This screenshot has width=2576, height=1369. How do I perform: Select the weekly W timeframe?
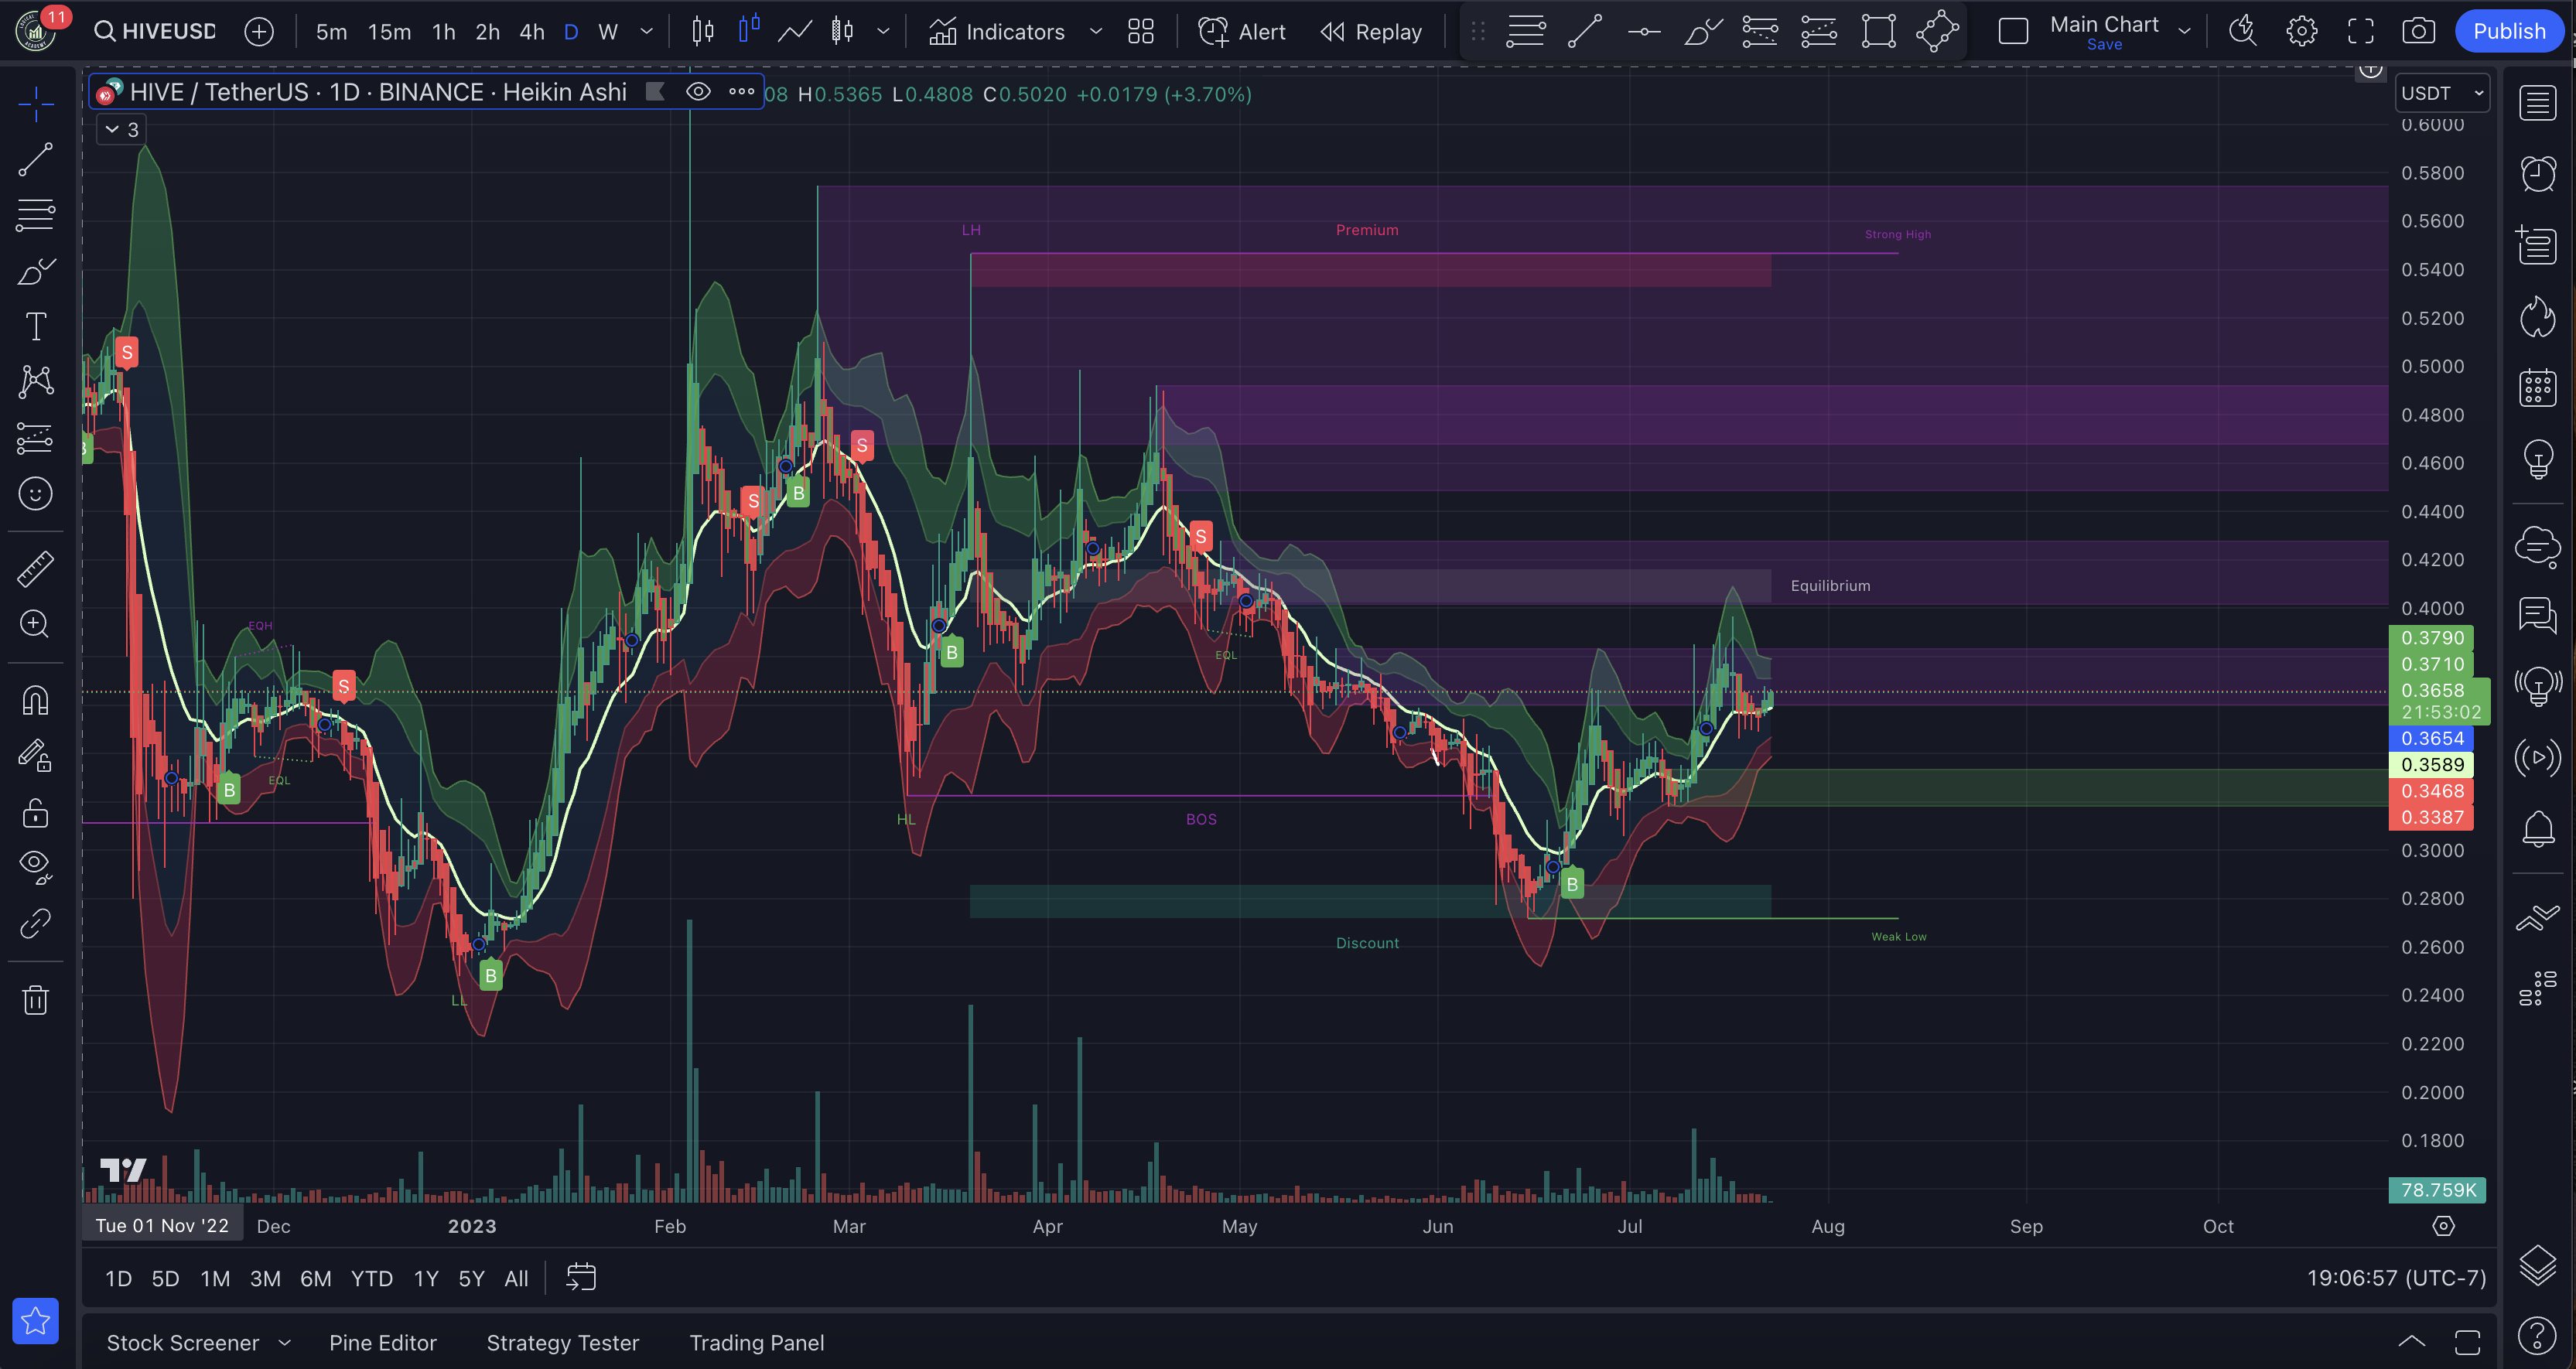(607, 32)
